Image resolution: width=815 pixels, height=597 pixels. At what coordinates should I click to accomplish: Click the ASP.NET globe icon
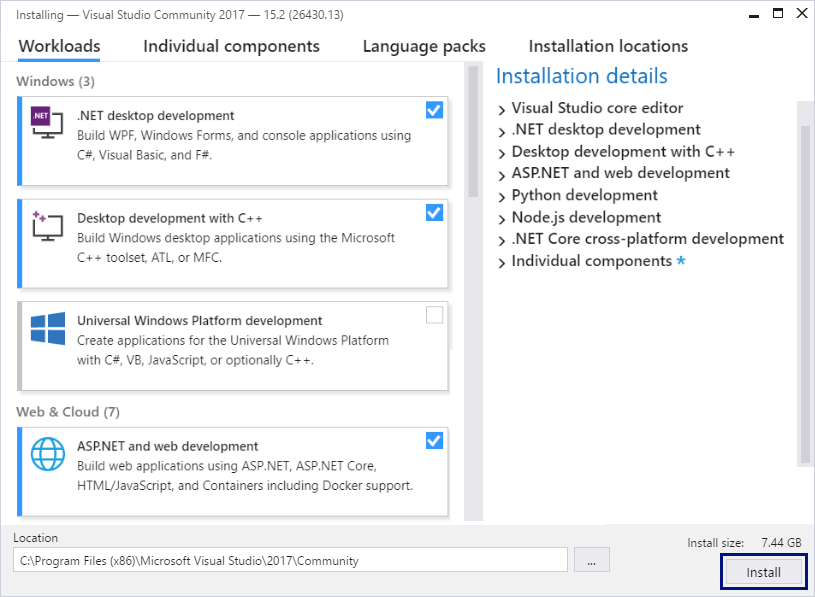[x=48, y=454]
